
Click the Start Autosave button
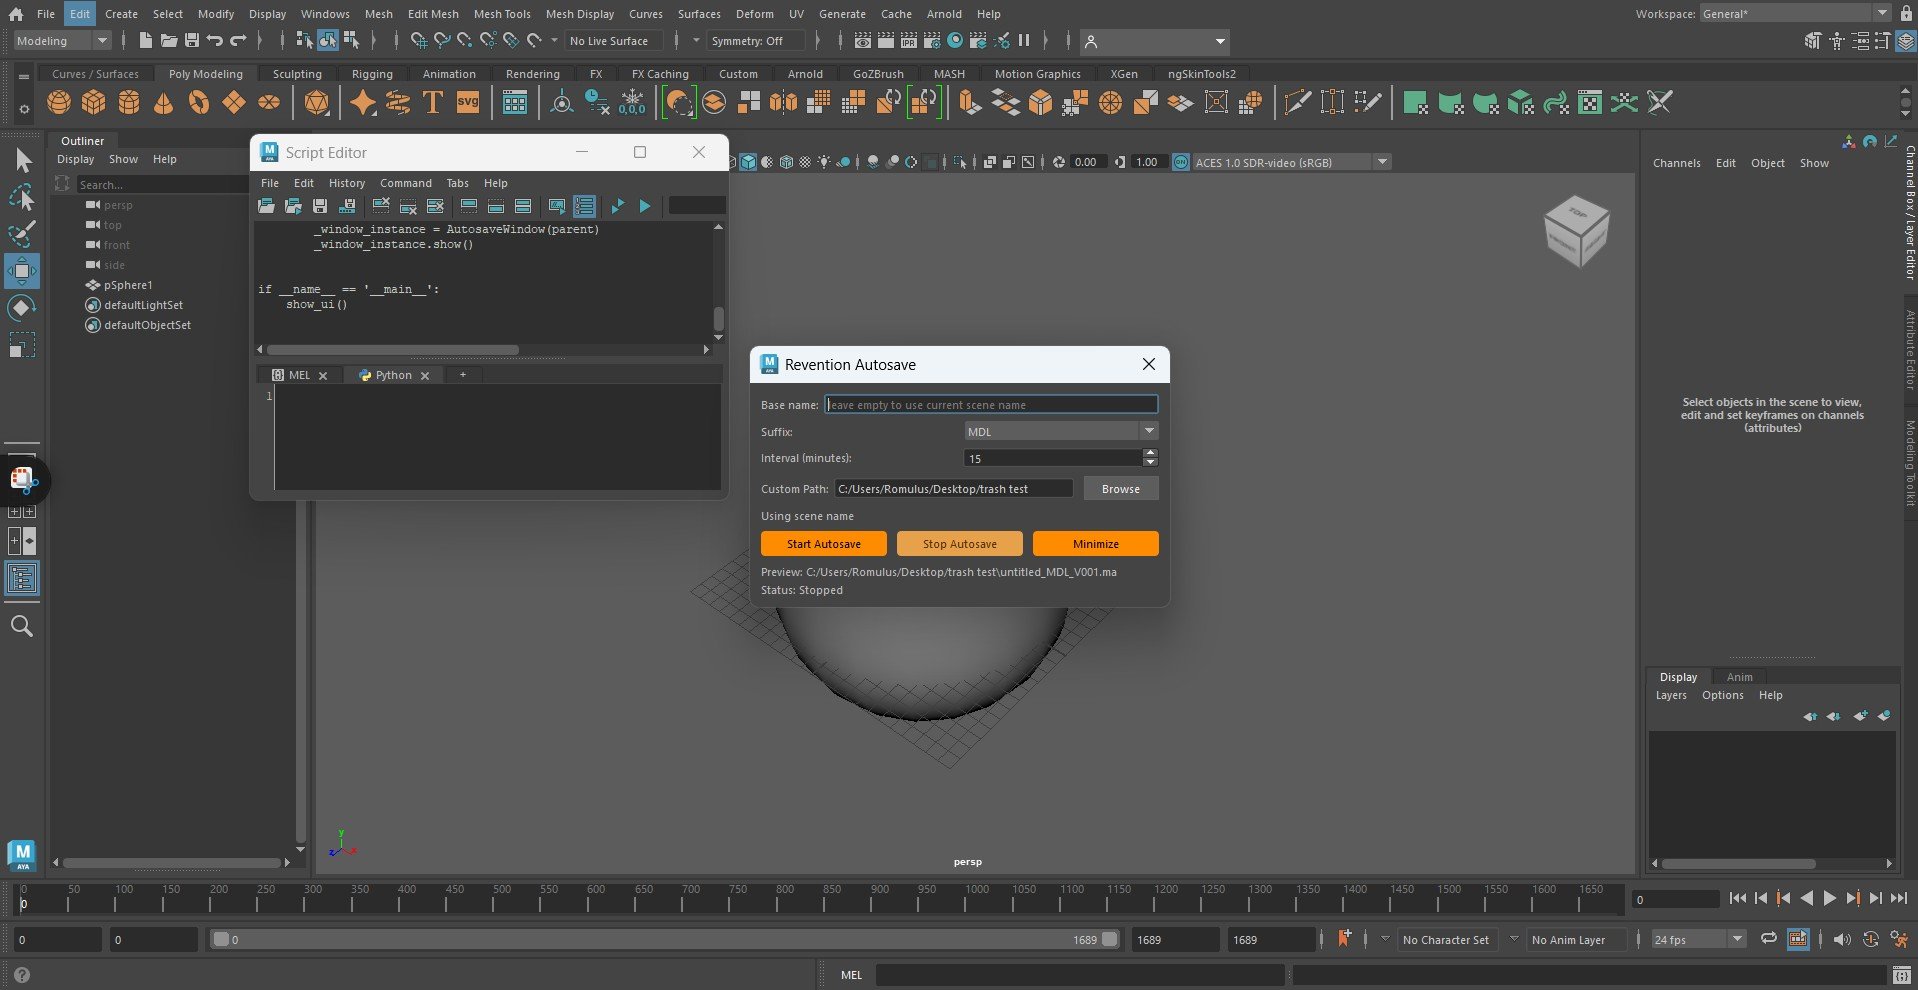click(823, 544)
